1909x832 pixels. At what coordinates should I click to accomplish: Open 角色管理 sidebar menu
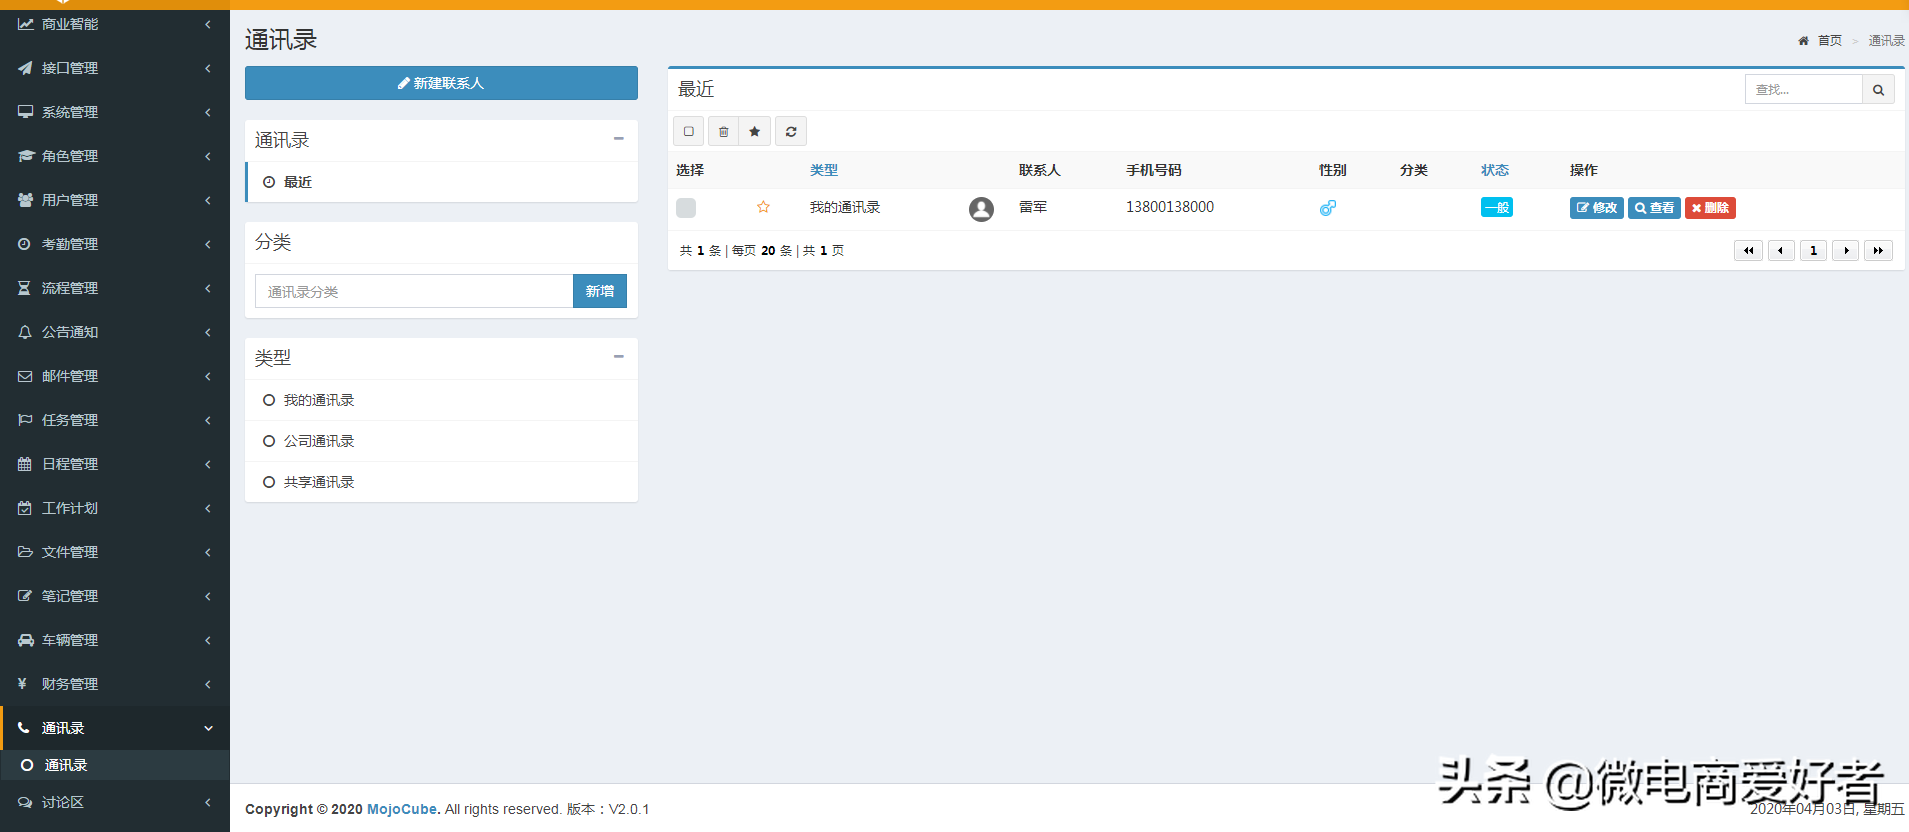tap(115, 156)
